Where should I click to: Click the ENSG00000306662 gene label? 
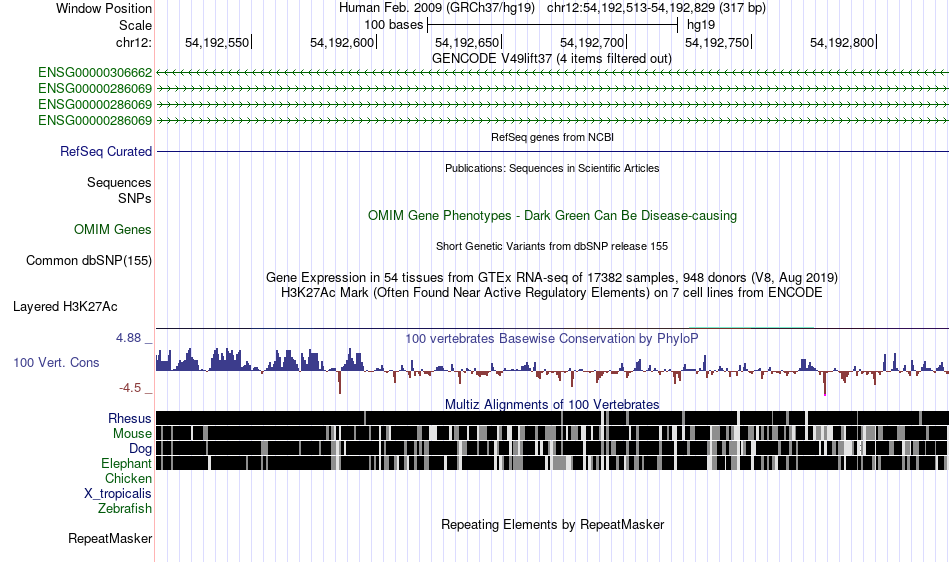pos(95,73)
